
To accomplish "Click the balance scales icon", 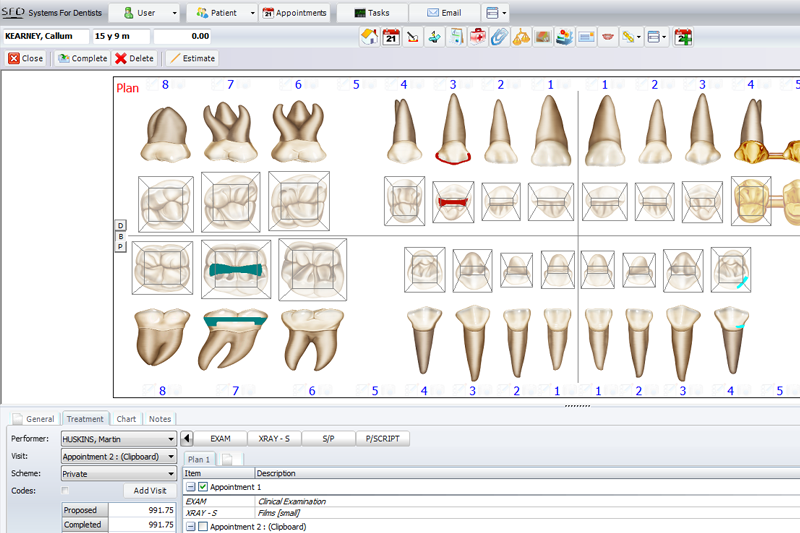I will pos(521,37).
